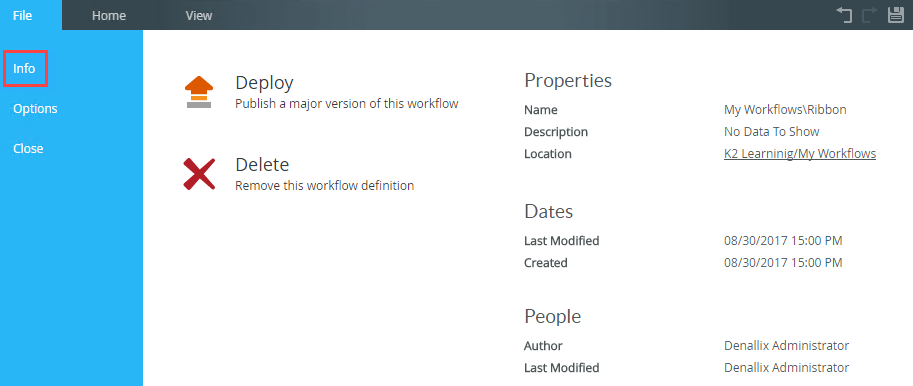The height and width of the screenshot is (386, 913).
Task: Click the Author label
Action: pos(543,346)
